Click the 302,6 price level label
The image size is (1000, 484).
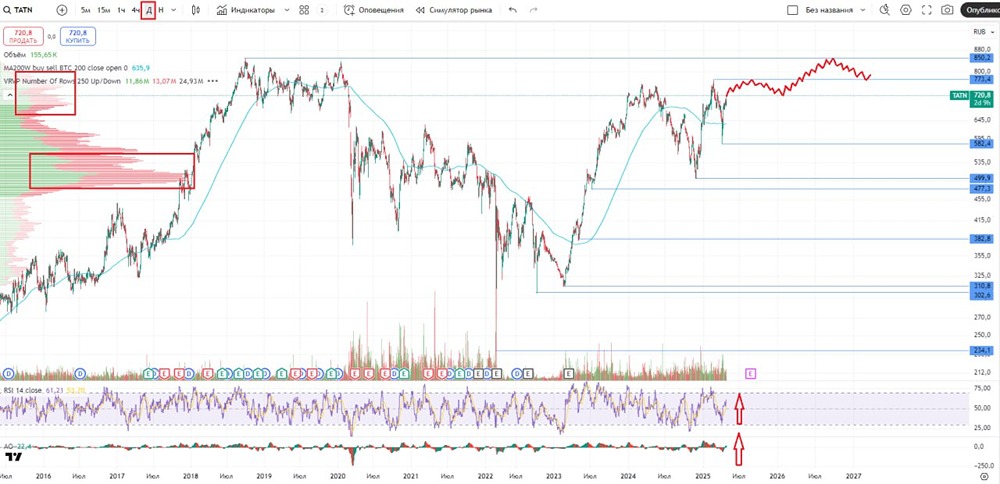tap(982, 293)
